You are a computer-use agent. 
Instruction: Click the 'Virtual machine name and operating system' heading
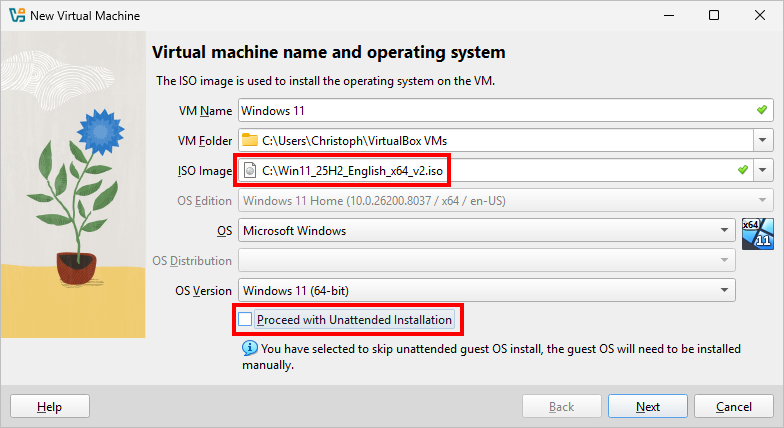tap(328, 52)
